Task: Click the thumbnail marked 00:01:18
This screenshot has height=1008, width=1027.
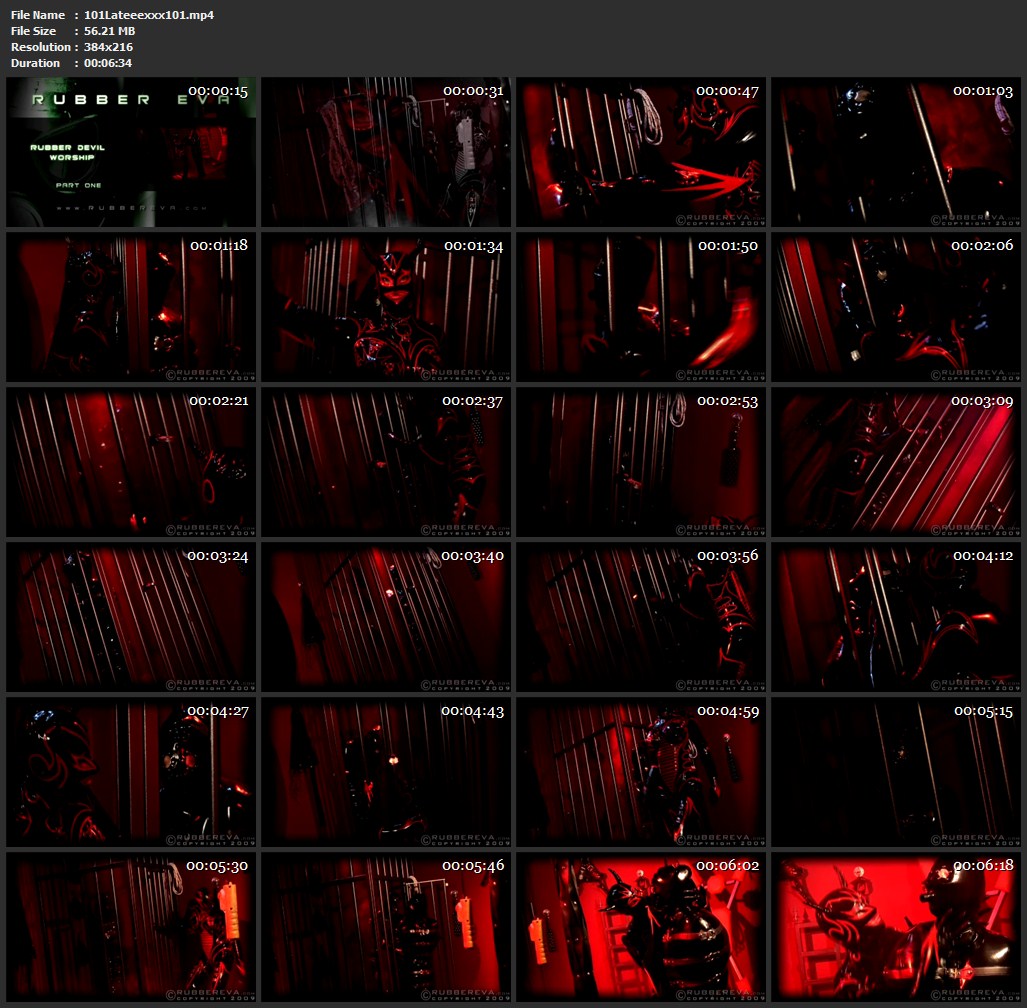Action: (x=131, y=307)
